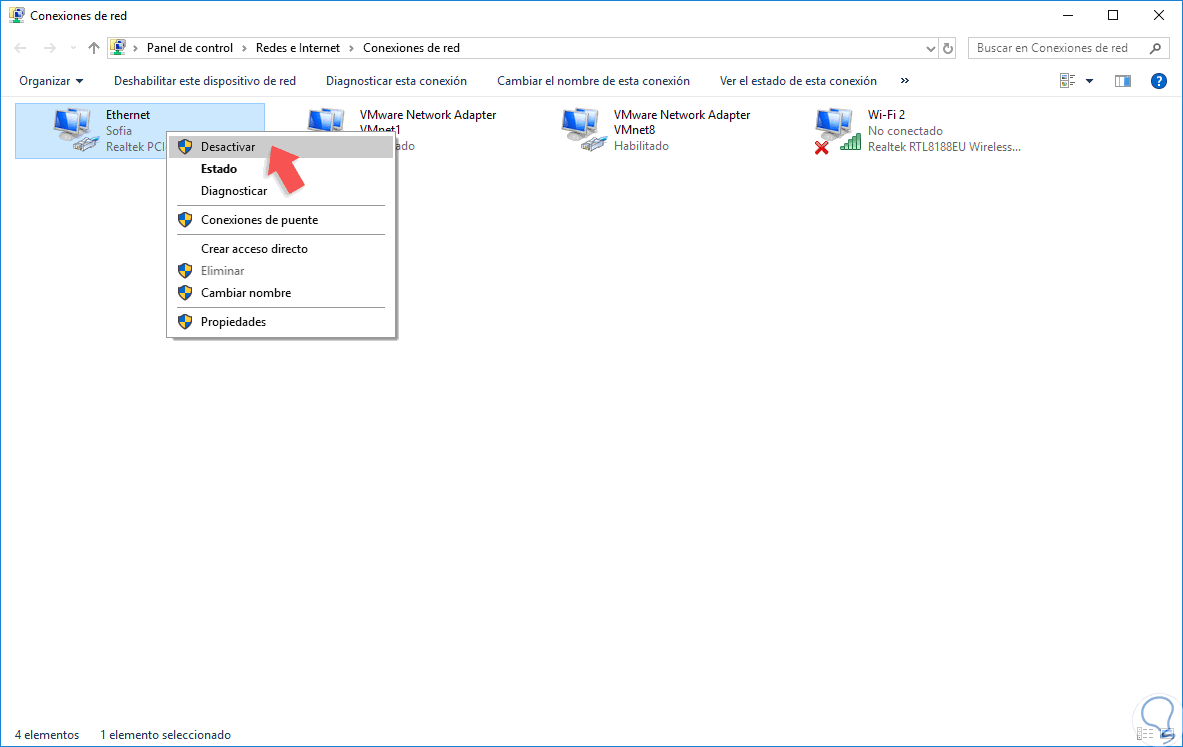Click the Ethernet adapter icon
Image resolution: width=1183 pixels, height=747 pixels.
click(75, 130)
